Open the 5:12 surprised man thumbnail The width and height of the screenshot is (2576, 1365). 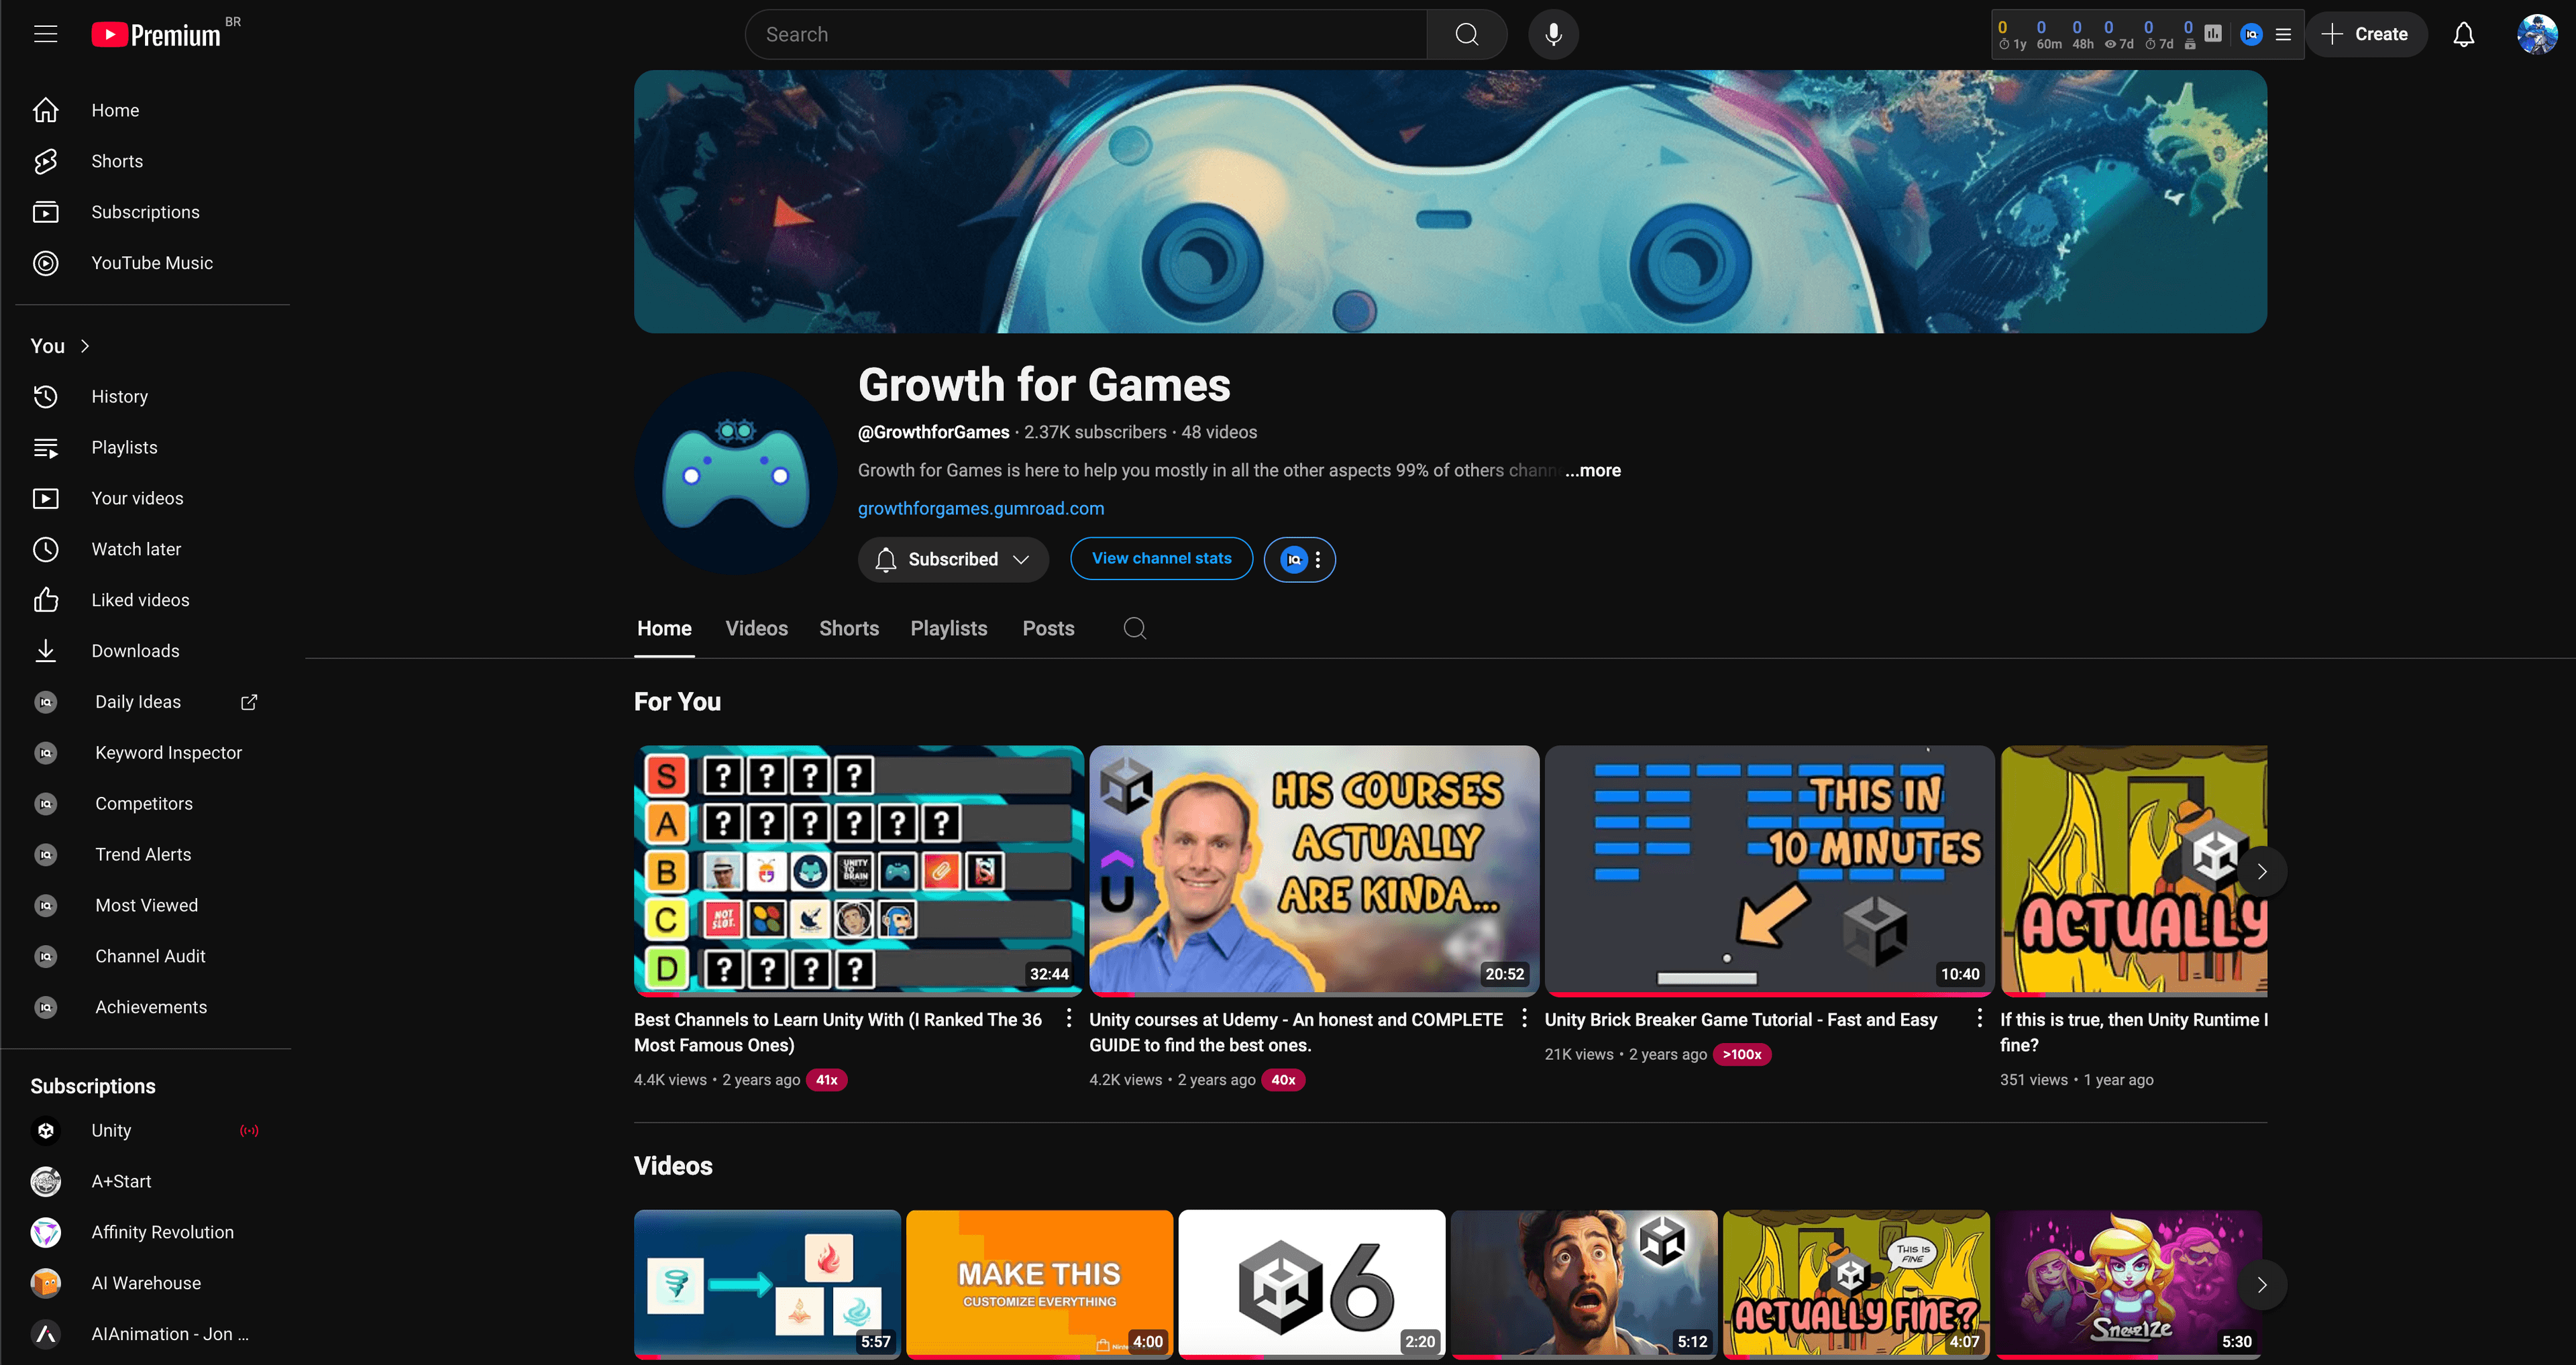click(1584, 1284)
